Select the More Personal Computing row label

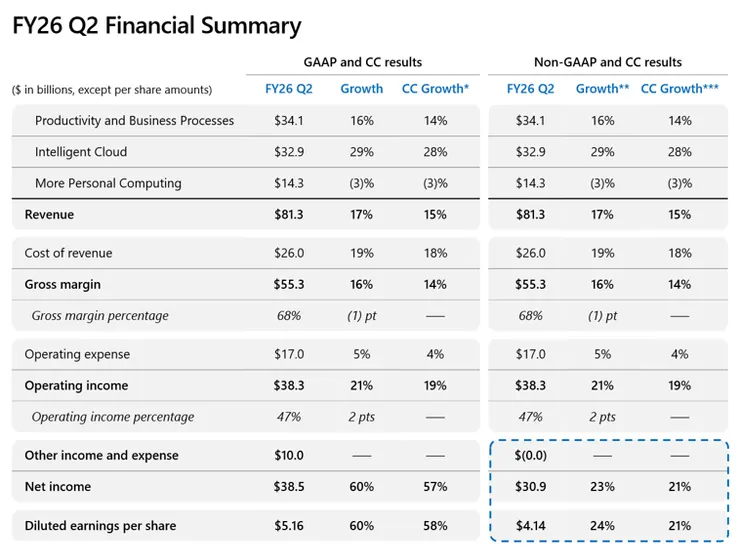pos(108,183)
